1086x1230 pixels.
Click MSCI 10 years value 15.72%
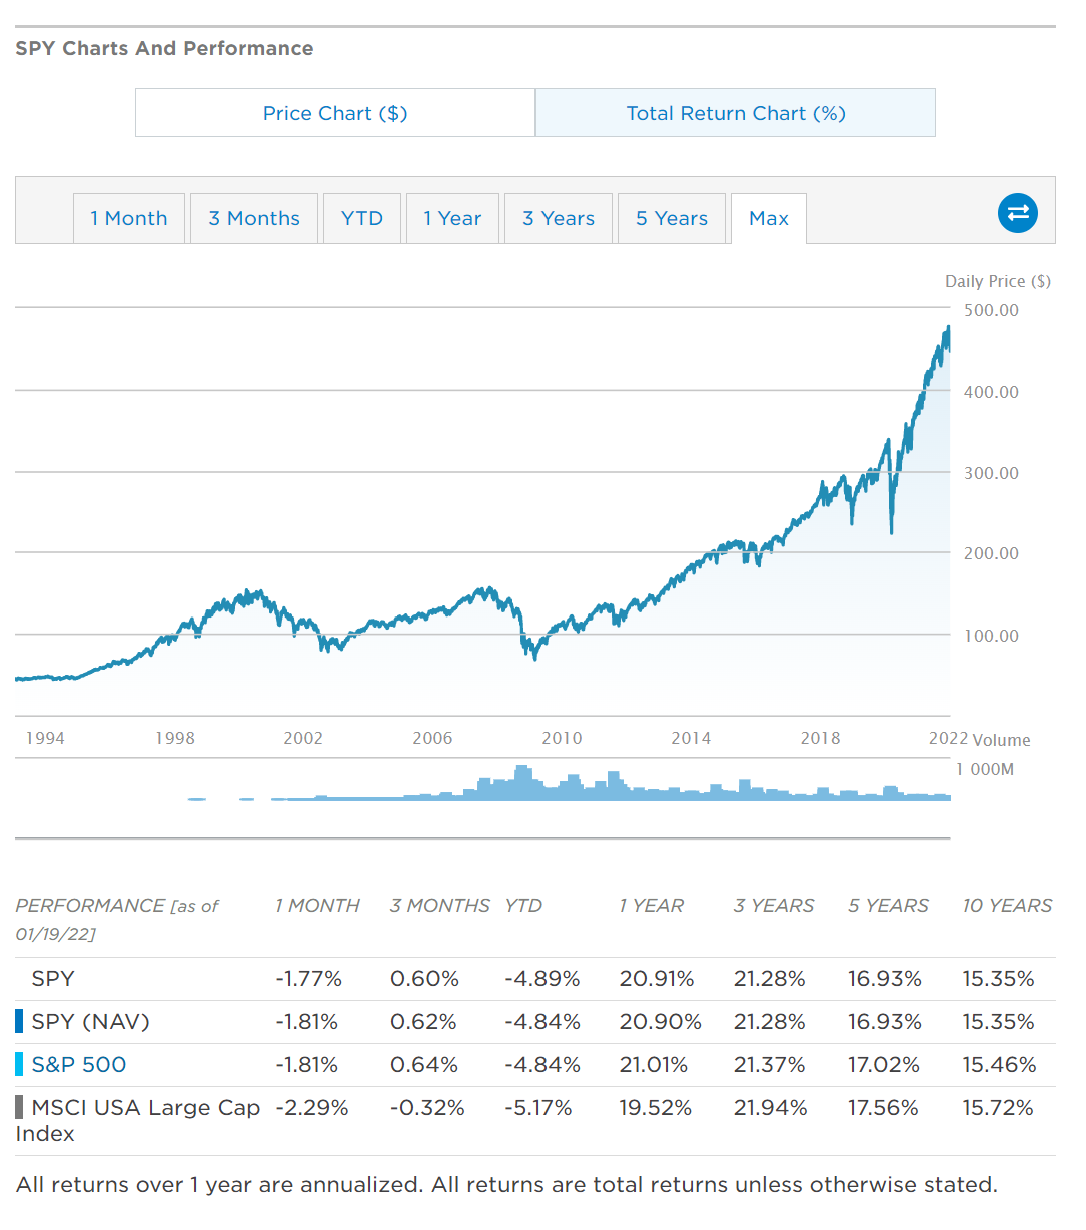click(x=998, y=1108)
